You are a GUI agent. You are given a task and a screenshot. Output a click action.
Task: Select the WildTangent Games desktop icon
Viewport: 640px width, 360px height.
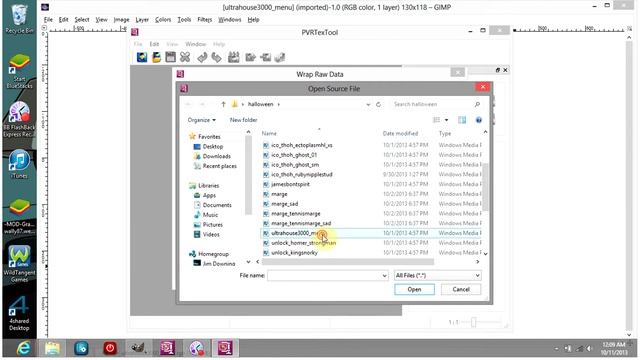tap(19, 264)
